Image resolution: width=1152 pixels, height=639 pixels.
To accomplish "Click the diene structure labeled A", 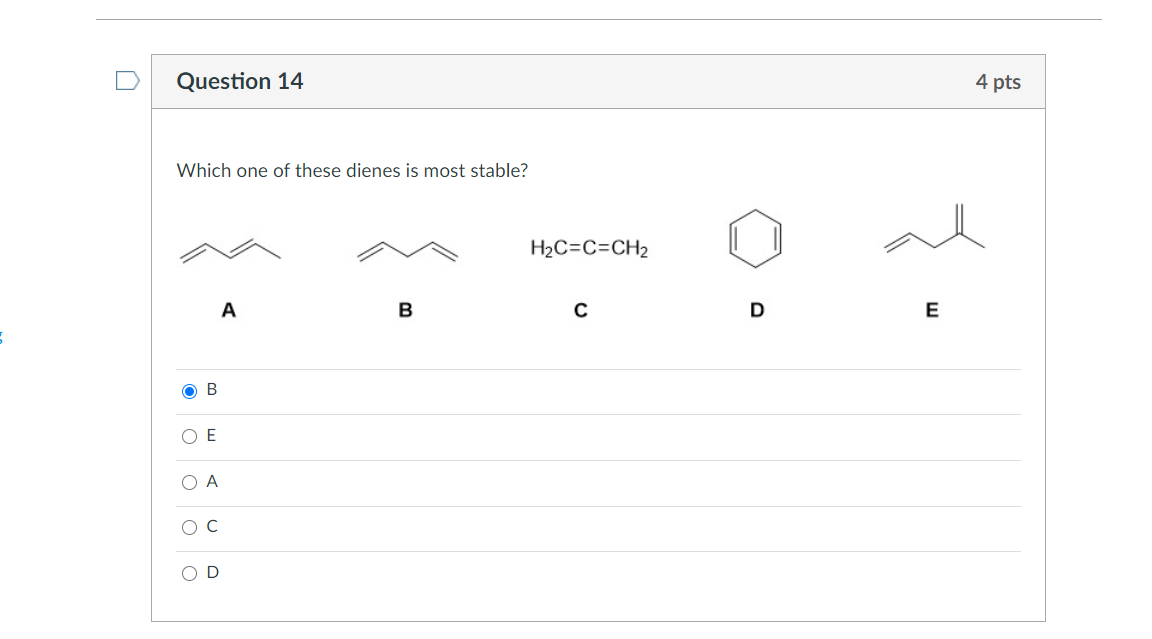I will [230, 250].
